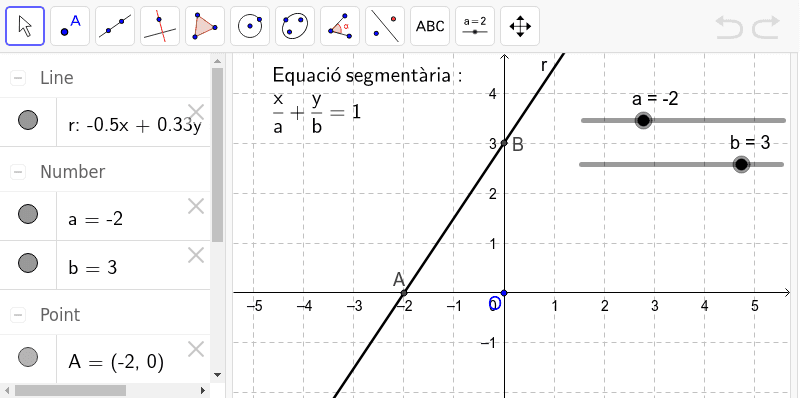
Task: Click the Equació segmentària text label
Action: tap(367, 76)
